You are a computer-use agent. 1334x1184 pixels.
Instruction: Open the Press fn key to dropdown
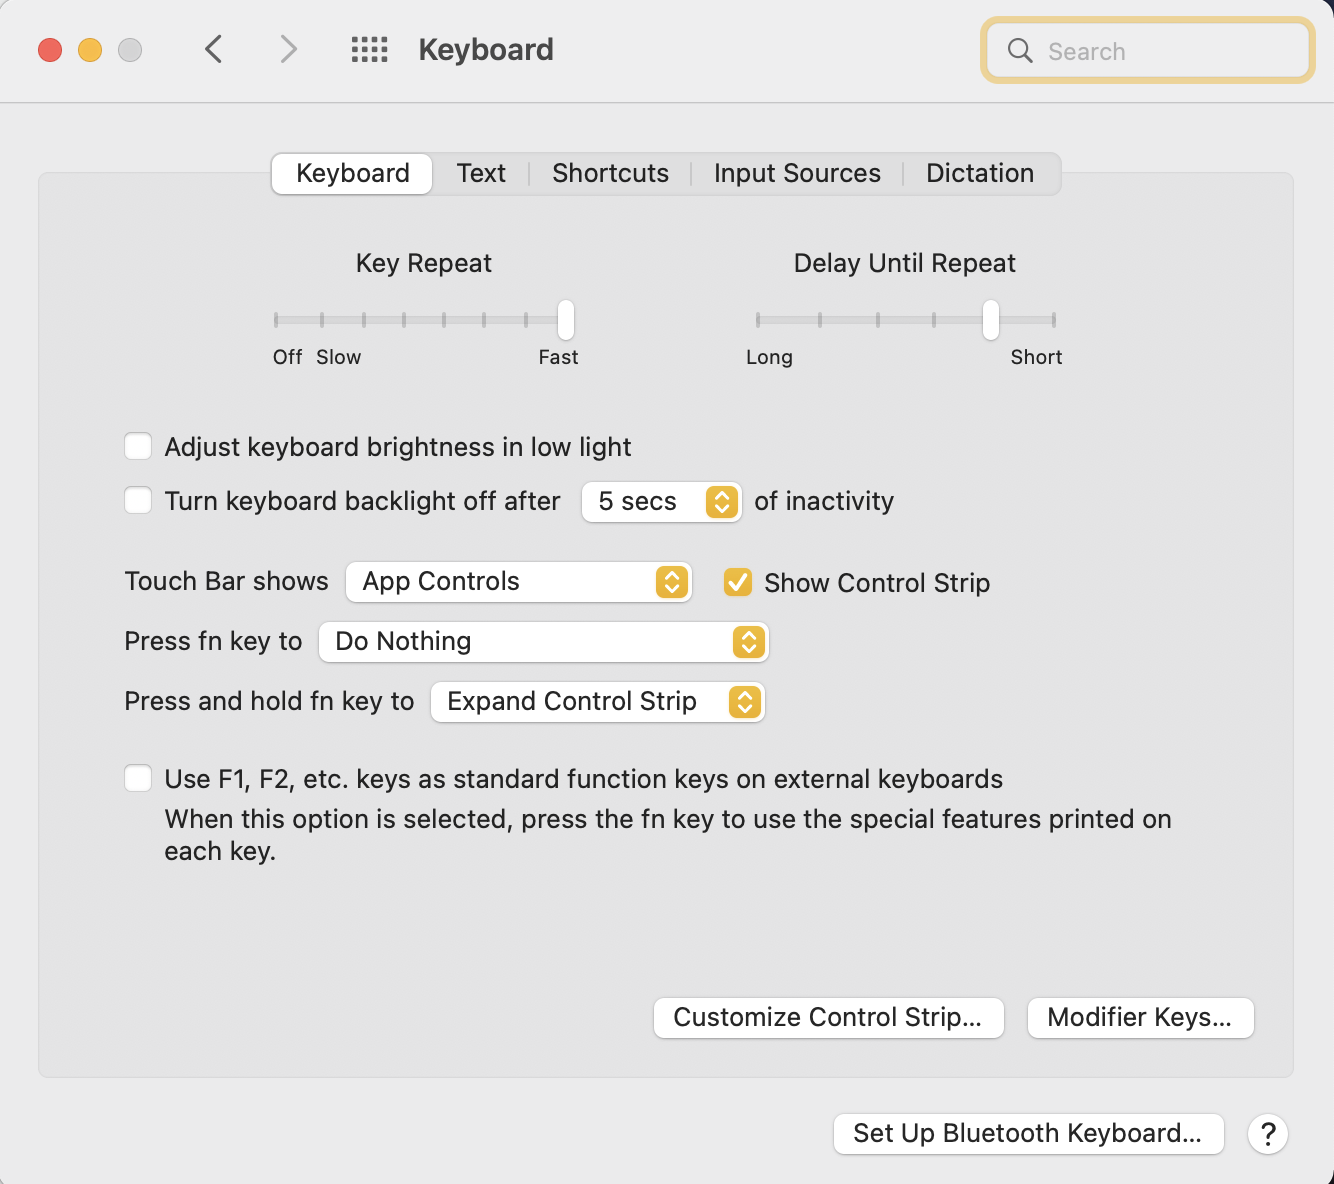[543, 642]
